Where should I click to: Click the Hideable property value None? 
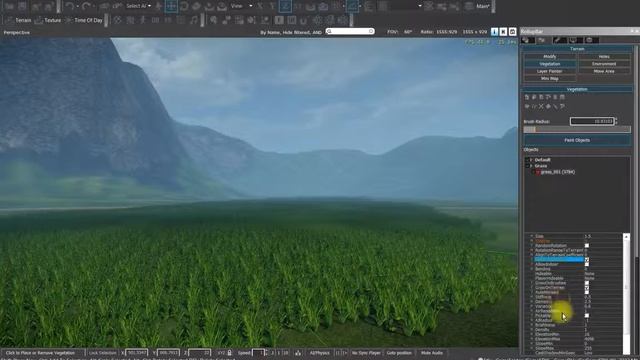589,274
